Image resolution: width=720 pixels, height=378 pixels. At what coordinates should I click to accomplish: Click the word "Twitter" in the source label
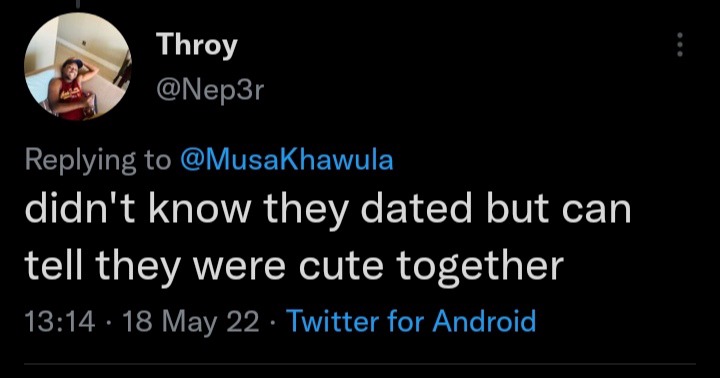[x=334, y=321]
